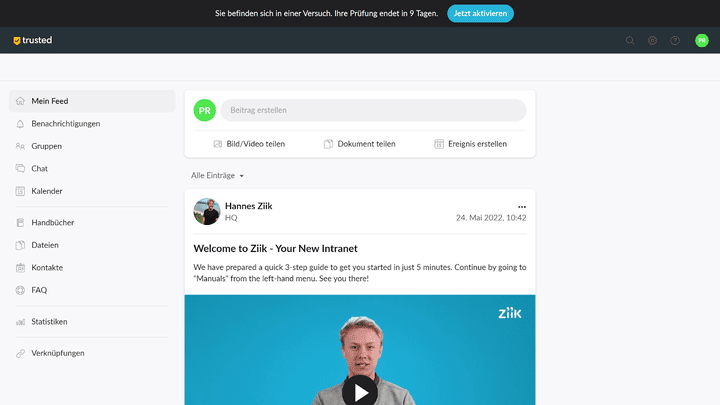Screen dimensions: 720x405
Task: Open the three-dot post options menu
Action: 522,207
